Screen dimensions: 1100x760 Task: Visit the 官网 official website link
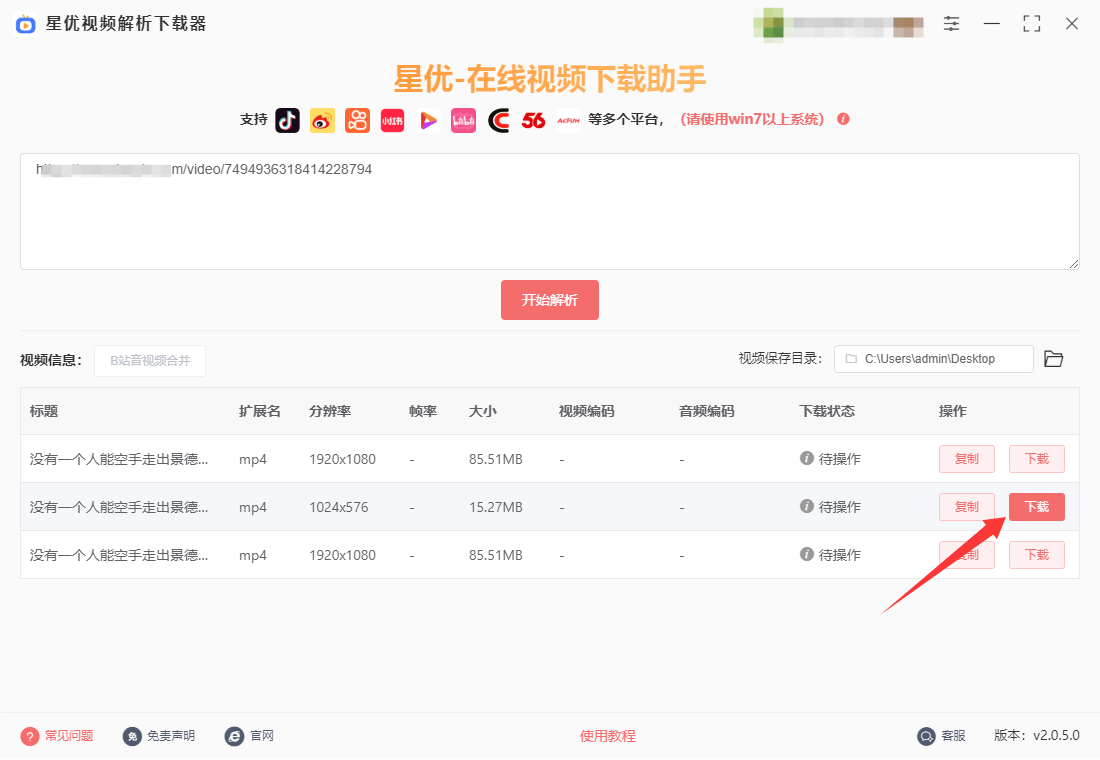point(250,735)
